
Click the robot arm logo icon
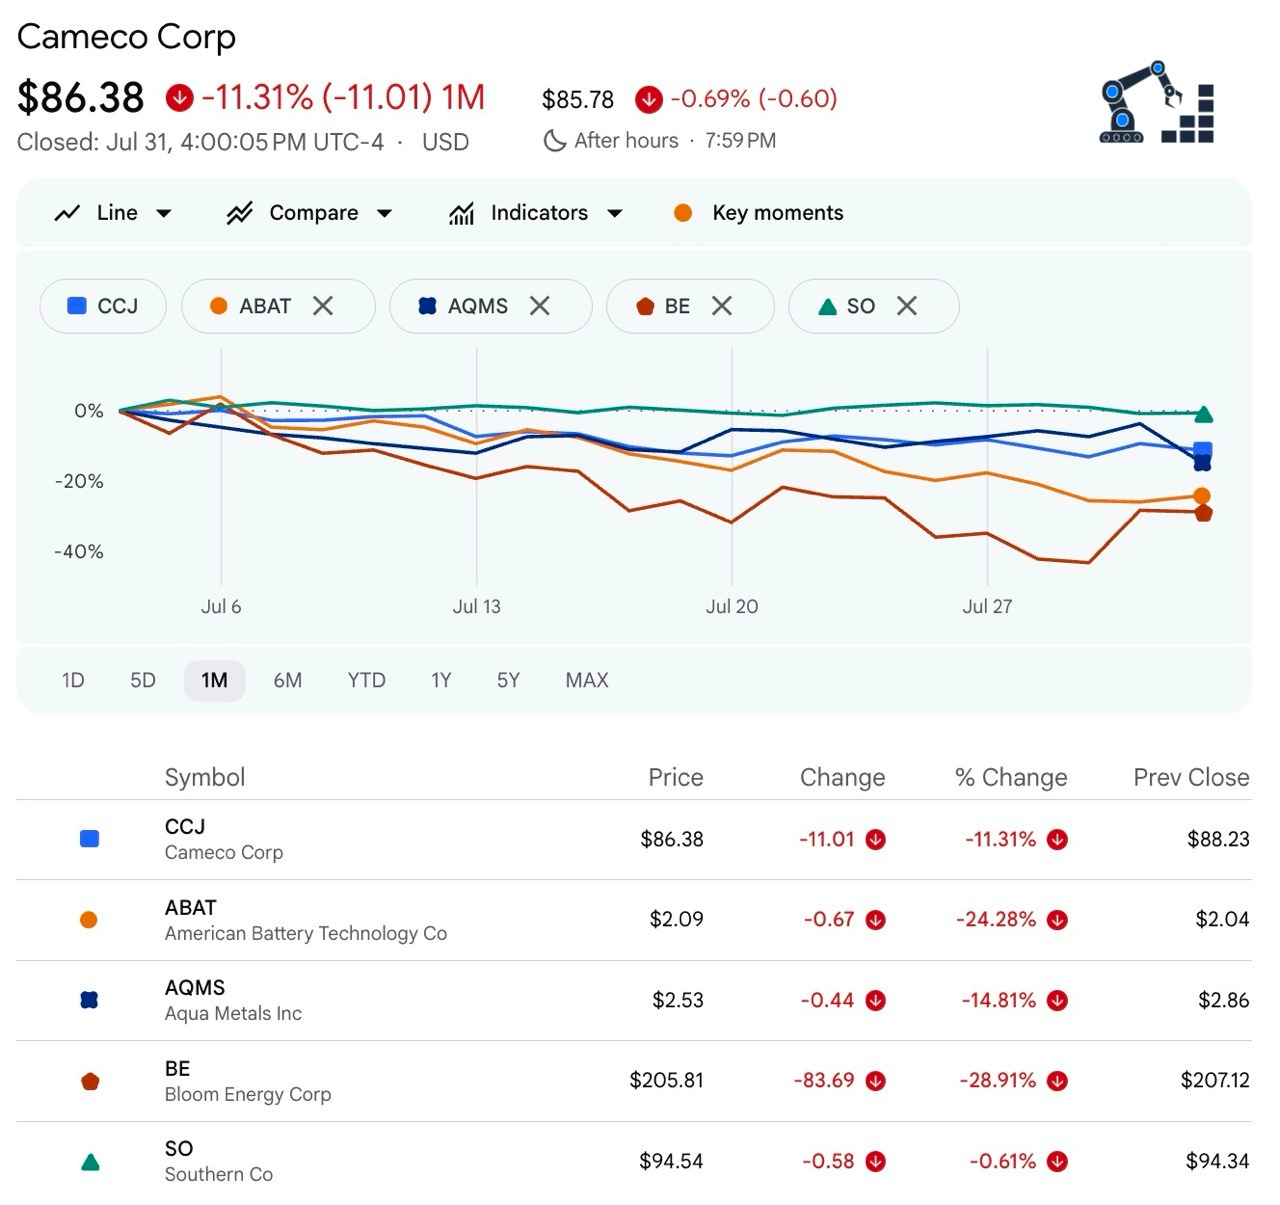(1157, 102)
